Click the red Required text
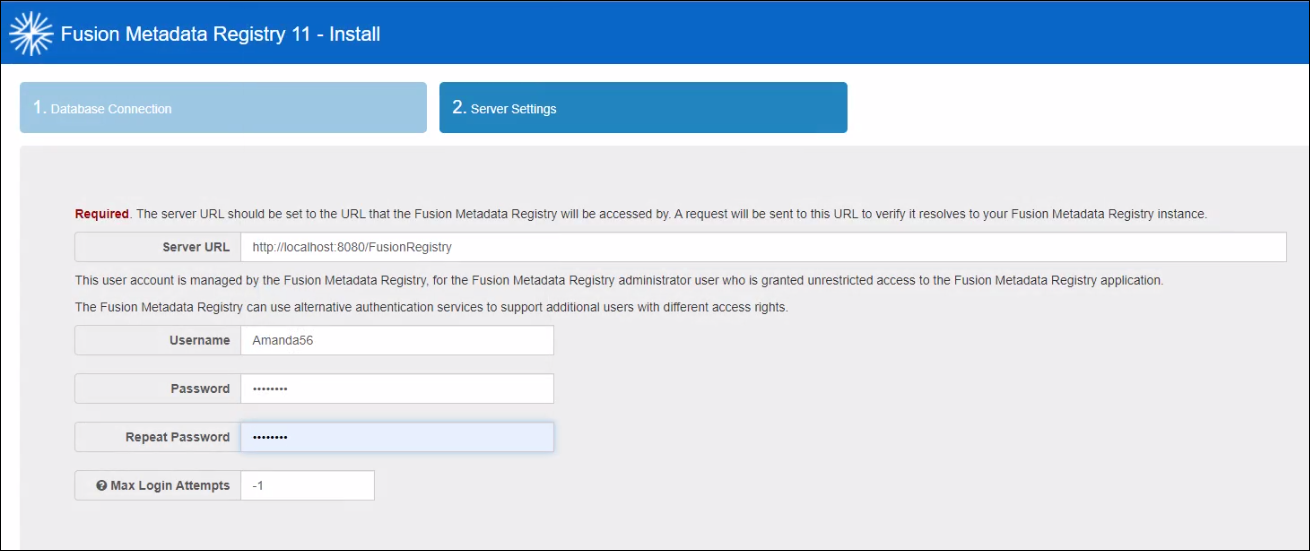 [102, 214]
